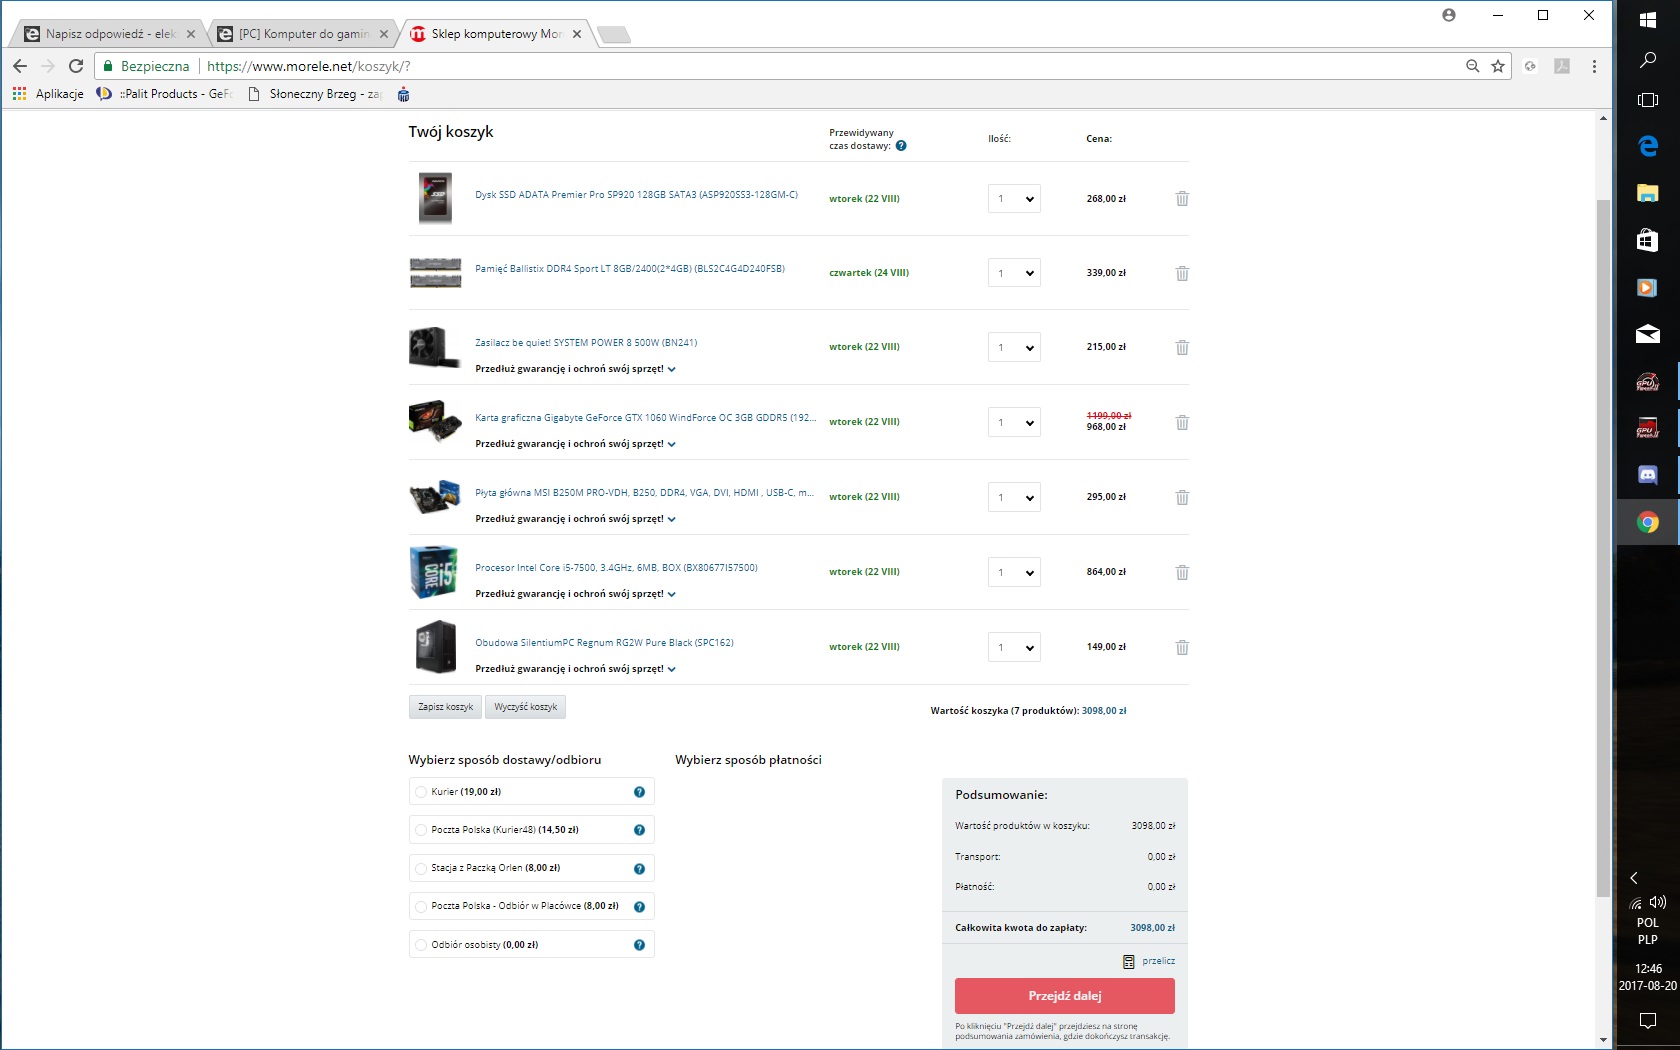The height and width of the screenshot is (1050, 1680).
Task: Open Pamięć Ballistix DDR4 product link
Action: [x=630, y=269]
